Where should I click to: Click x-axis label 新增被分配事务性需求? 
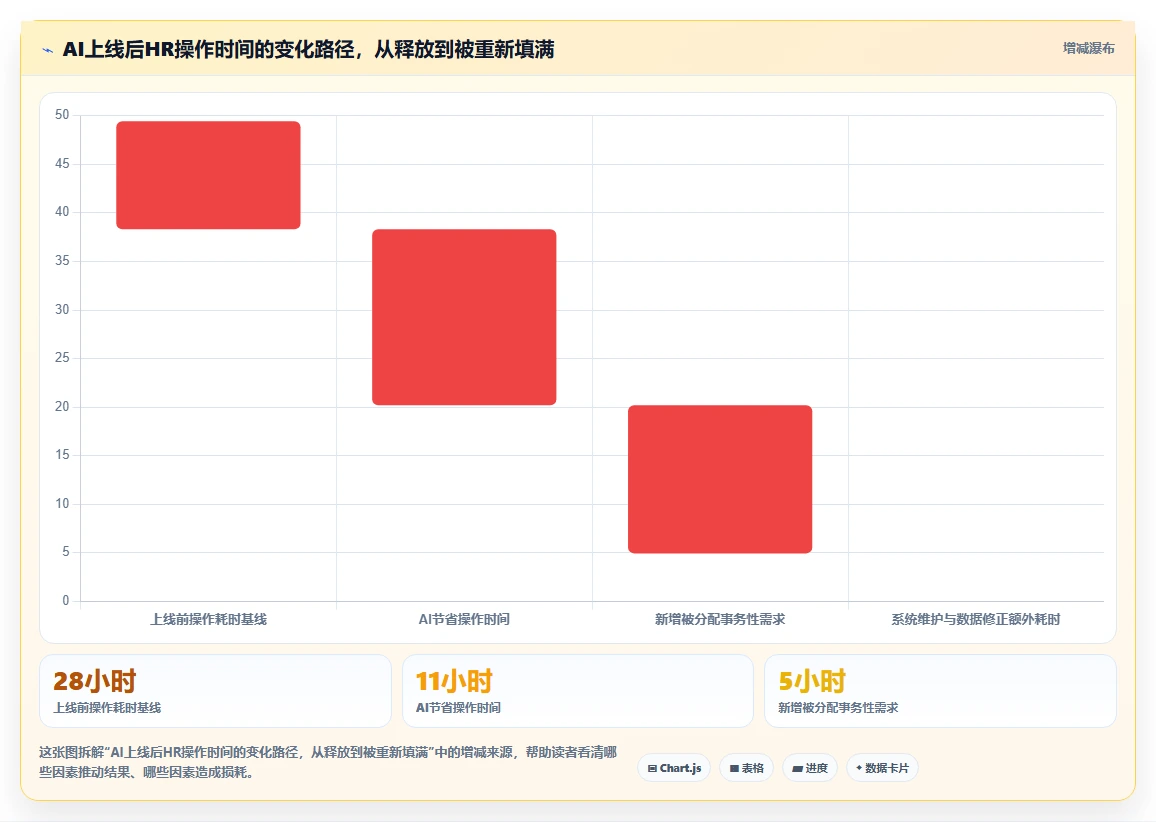pyautogui.click(x=720, y=619)
